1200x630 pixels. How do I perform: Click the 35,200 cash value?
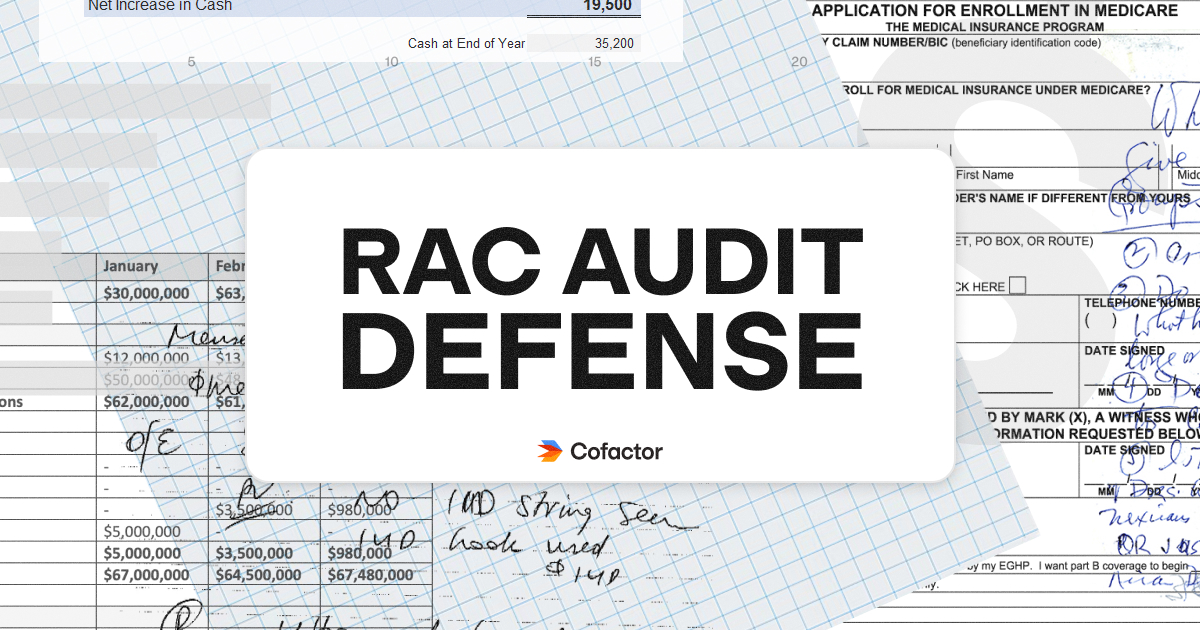[614, 44]
